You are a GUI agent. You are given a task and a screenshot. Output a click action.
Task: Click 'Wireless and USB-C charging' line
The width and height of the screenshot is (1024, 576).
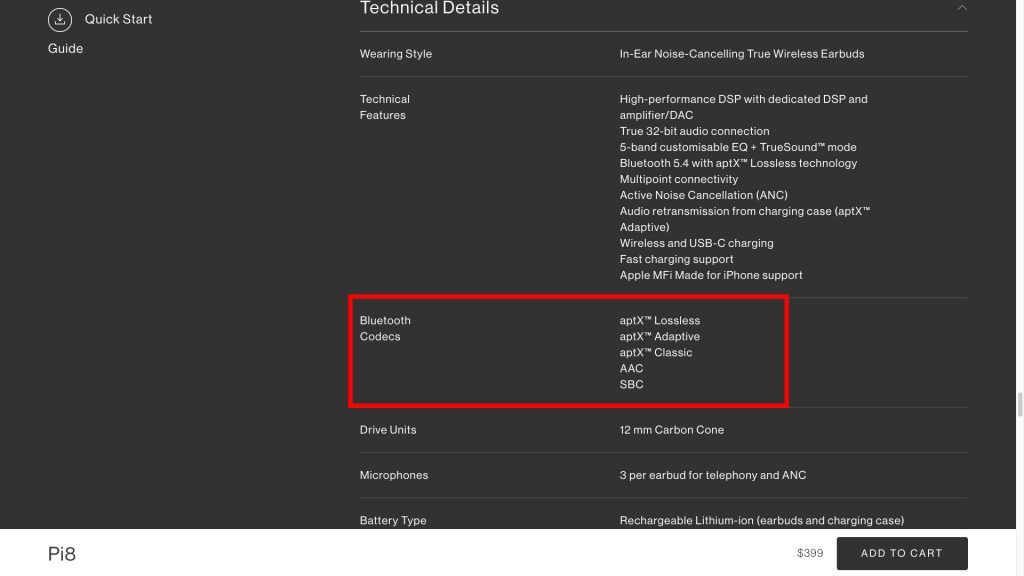click(x=696, y=243)
